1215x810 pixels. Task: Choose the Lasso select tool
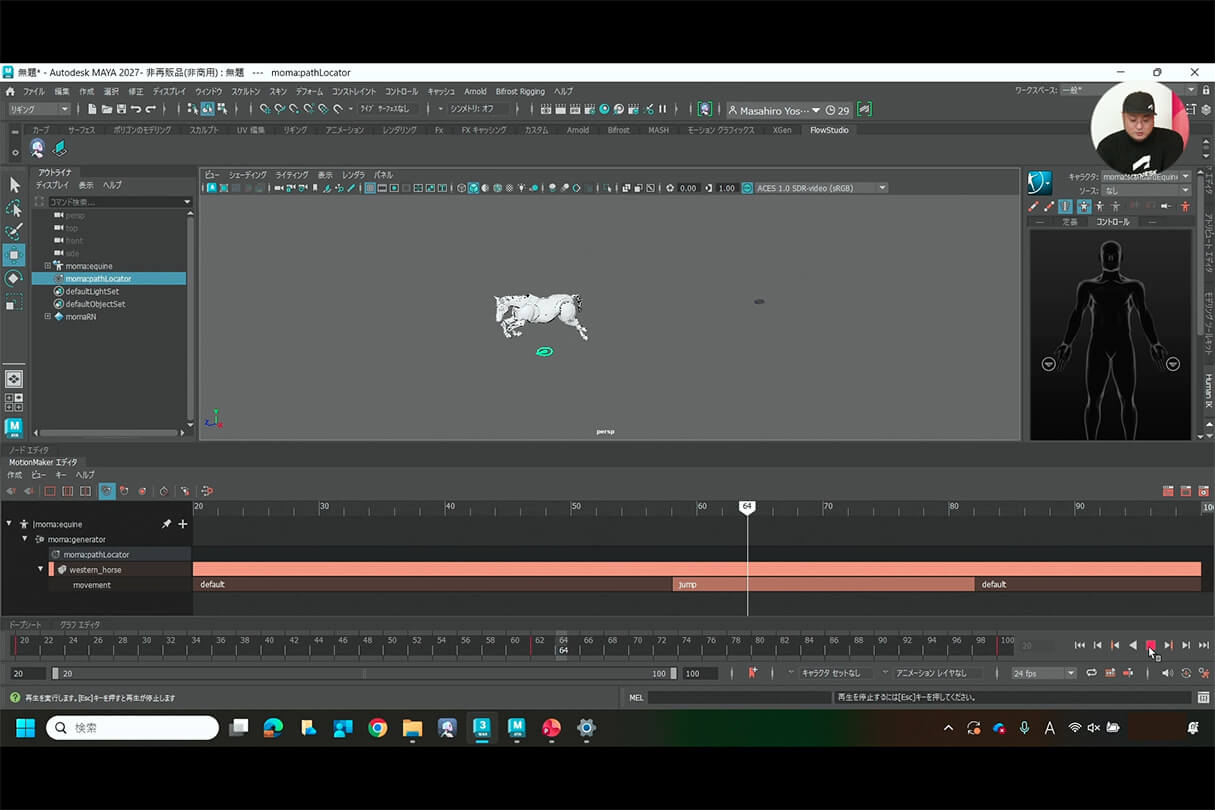tap(14, 208)
